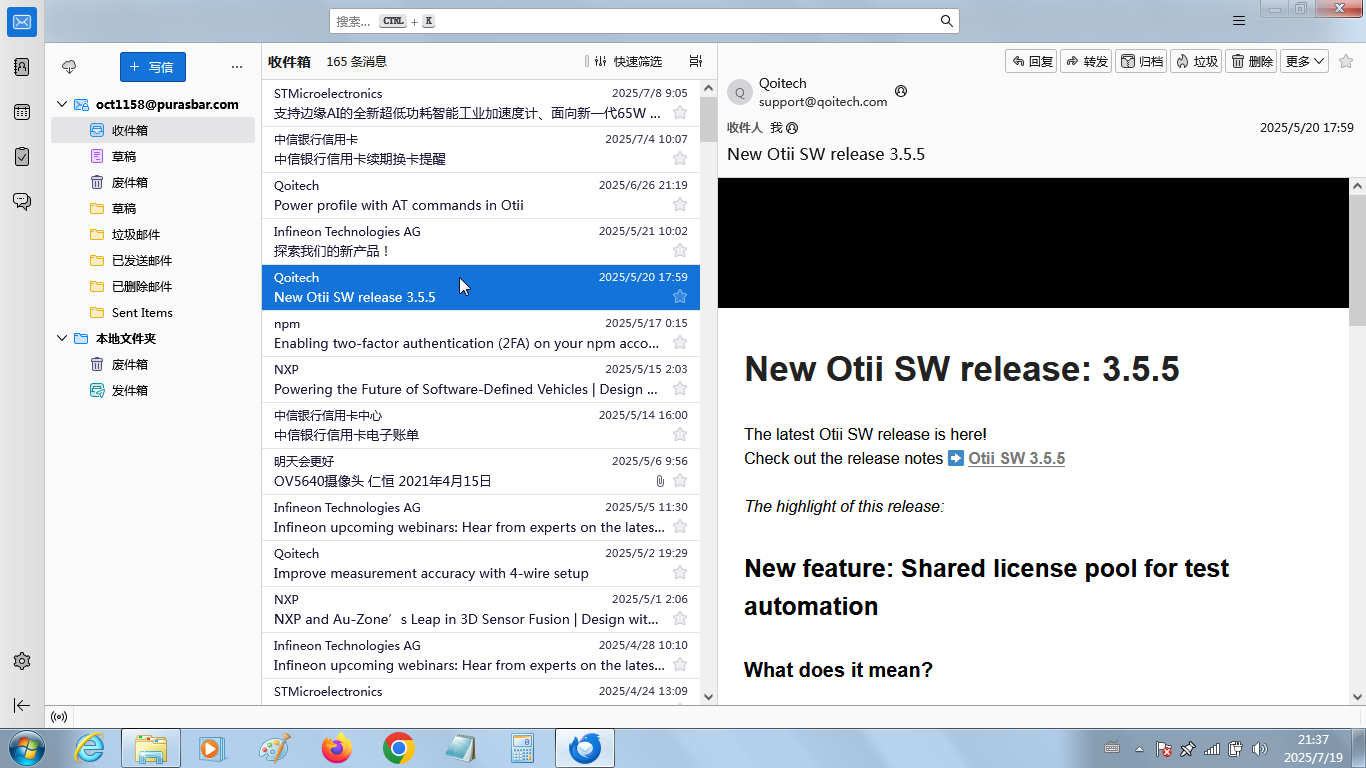Open Improve measurement accuracy with 4-wire email

[x=481, y=563]
